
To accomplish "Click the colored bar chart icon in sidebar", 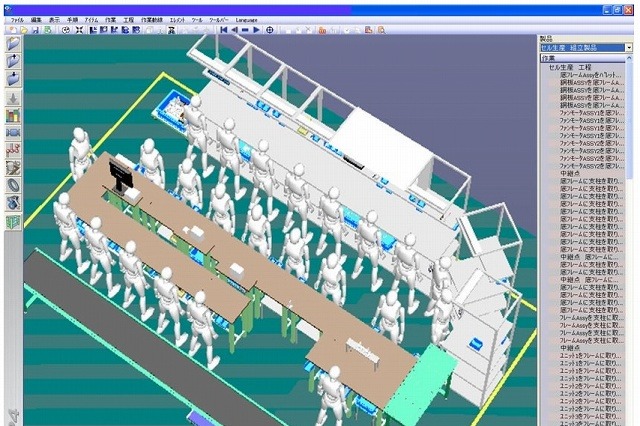I will 13,116.
